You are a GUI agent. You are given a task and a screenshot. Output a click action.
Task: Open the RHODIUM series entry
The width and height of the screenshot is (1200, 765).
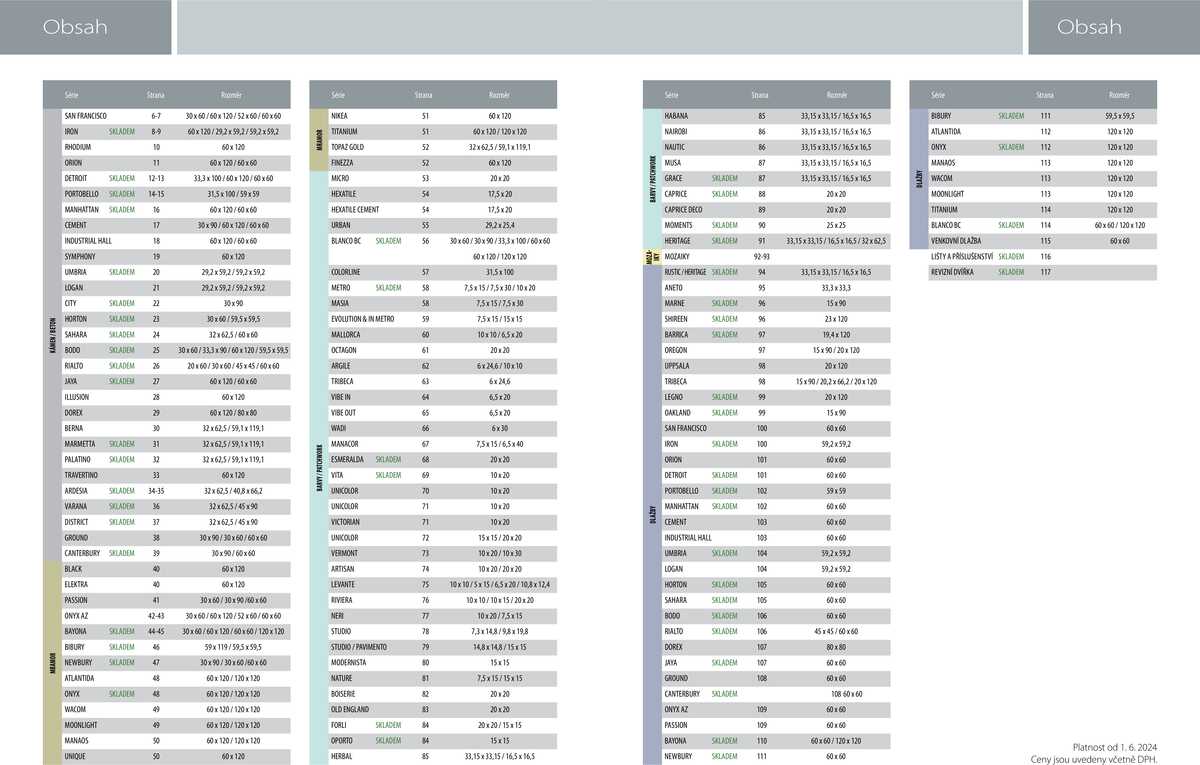[x=77, y=147]
